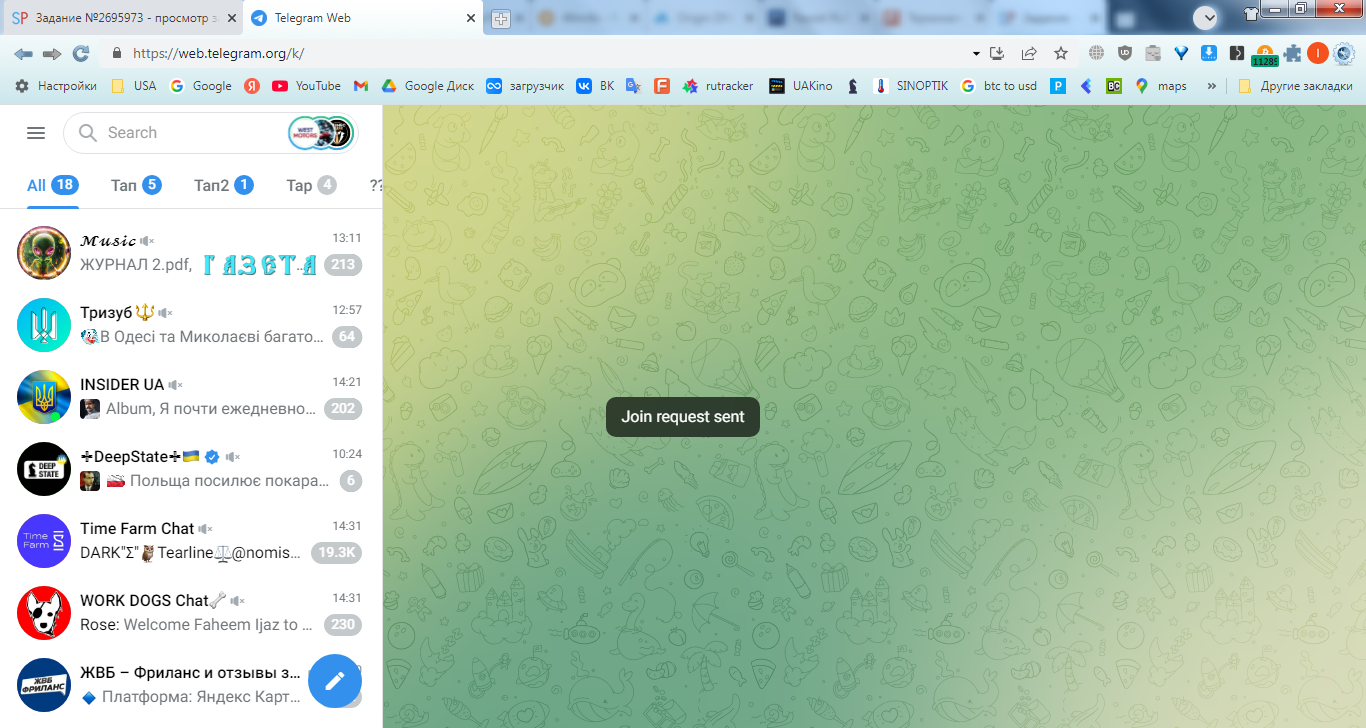Viewport: 1366px width, 728px height.
Task: Compose a new message with pencil button
Action: click(x=335, y=681)
